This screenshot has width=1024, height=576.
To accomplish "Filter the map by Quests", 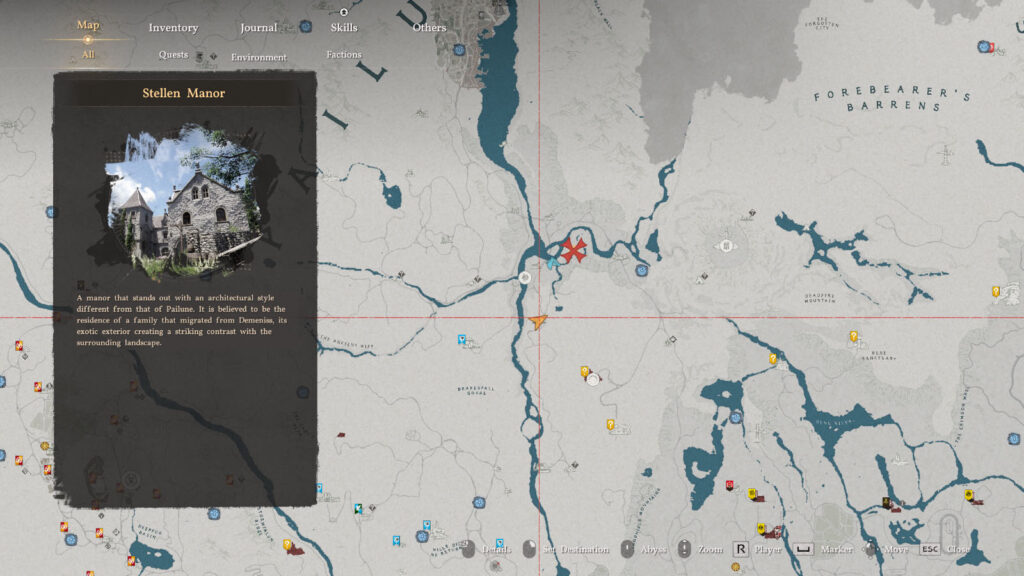I will [173, 55].
